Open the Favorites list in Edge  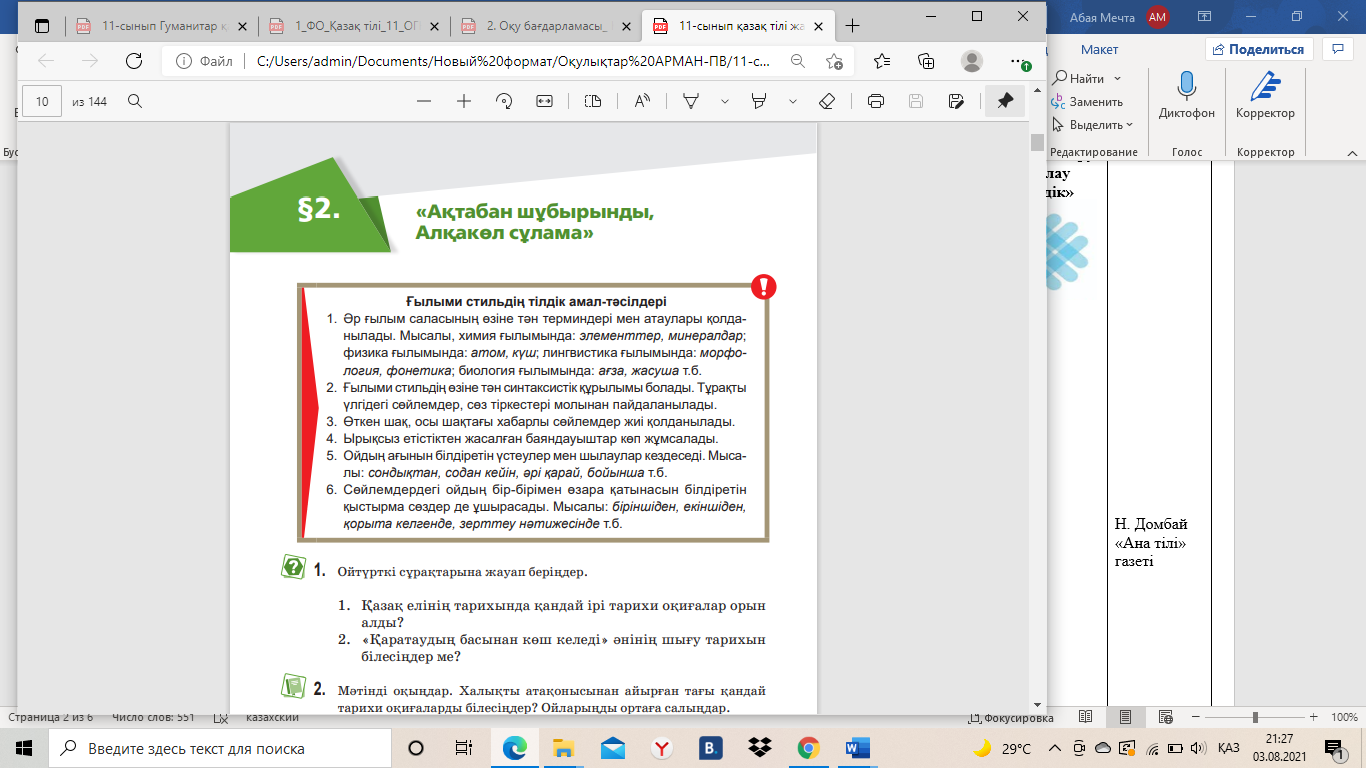point(882,61)
